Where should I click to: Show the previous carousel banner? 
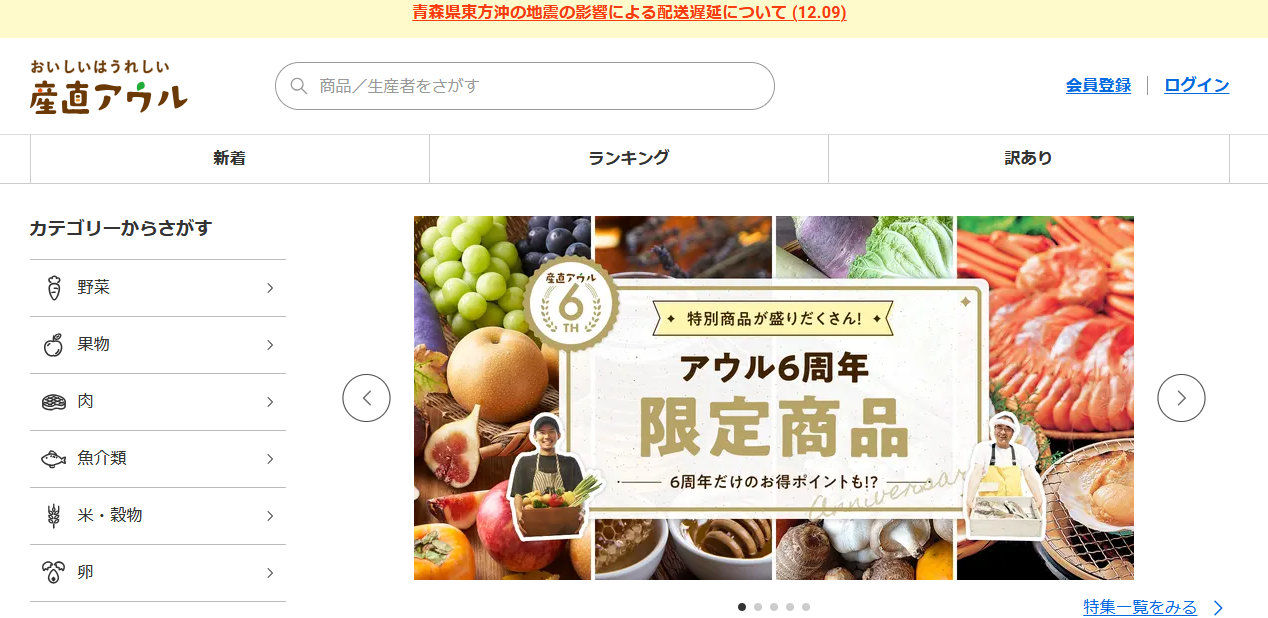(366, 398)
